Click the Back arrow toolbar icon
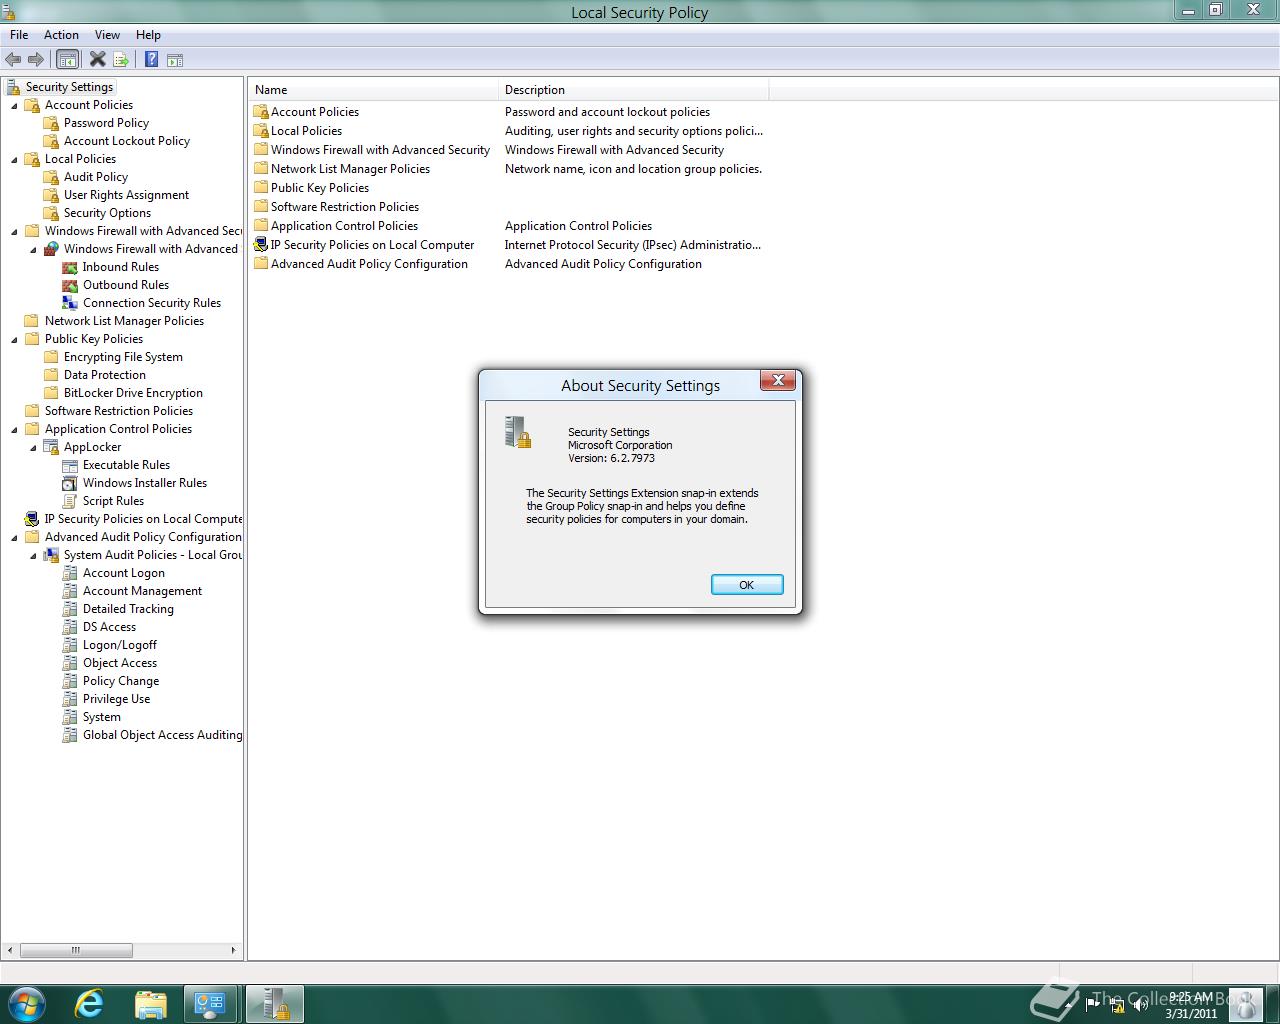Image resolution: width=1280 pixels, height=1024 pixels. [13, 60]
